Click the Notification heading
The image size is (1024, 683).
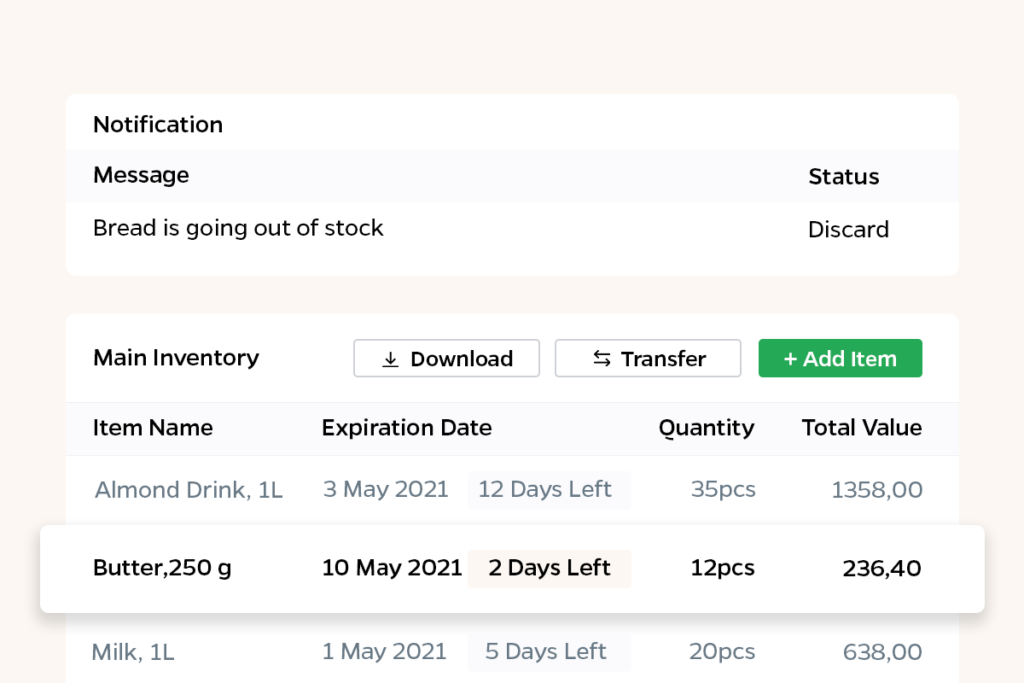(158, 124)
